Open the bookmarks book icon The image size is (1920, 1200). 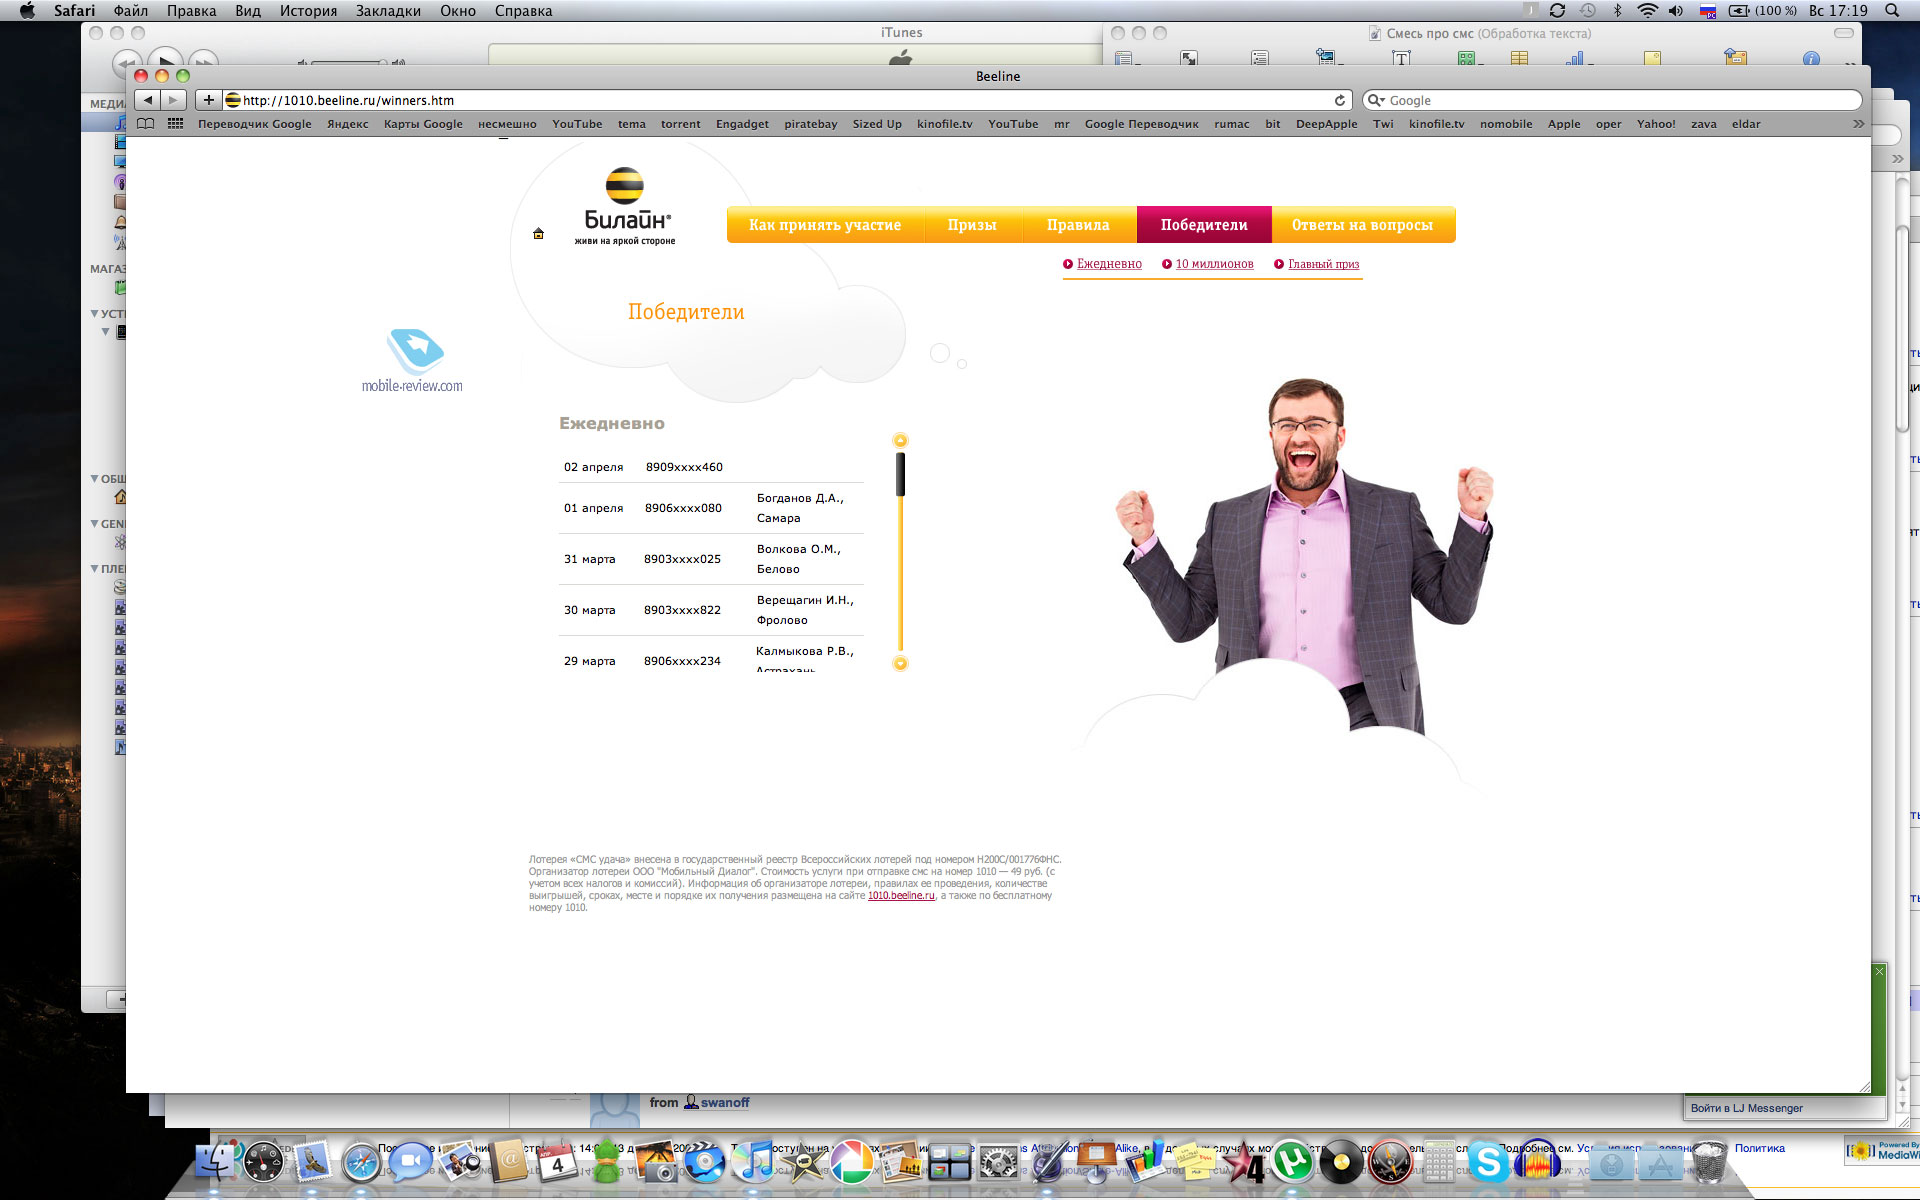coord(146,124)
